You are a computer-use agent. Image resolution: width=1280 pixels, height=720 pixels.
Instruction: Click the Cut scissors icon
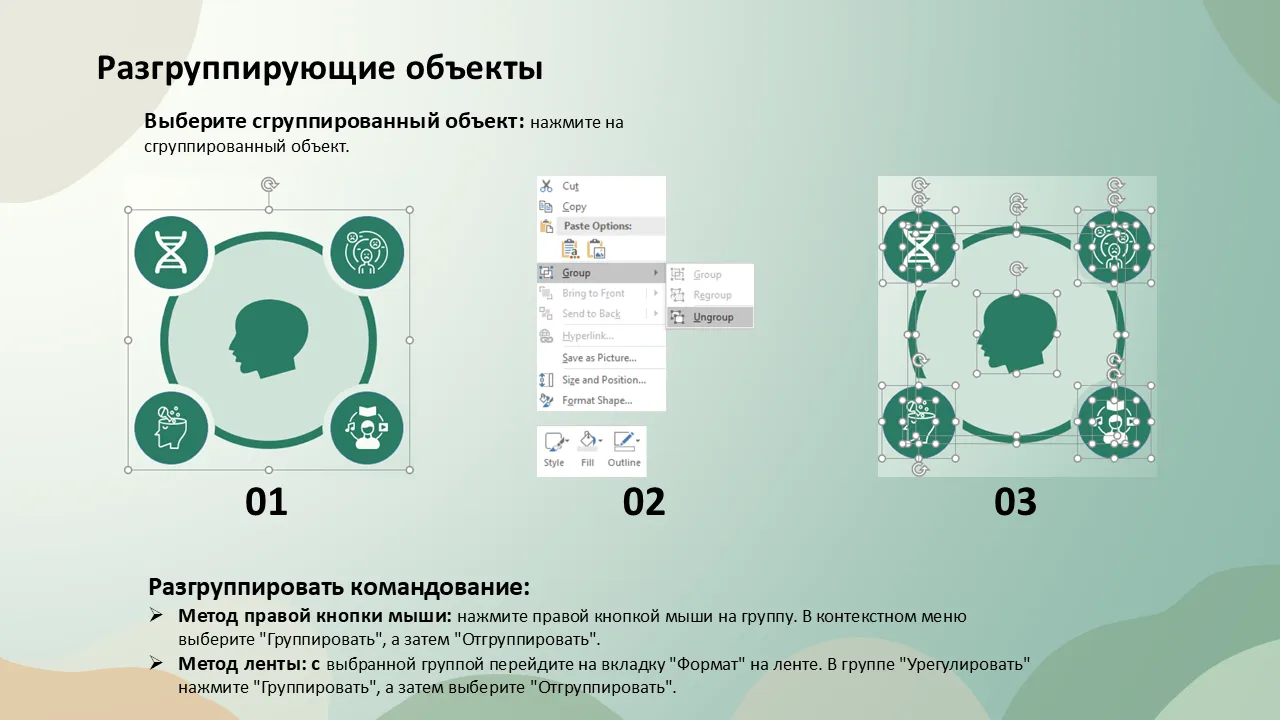tap(546, 186)
